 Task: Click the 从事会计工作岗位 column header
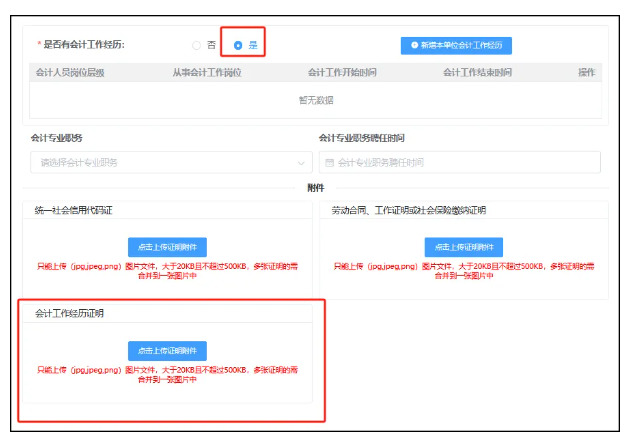(206, 72)
